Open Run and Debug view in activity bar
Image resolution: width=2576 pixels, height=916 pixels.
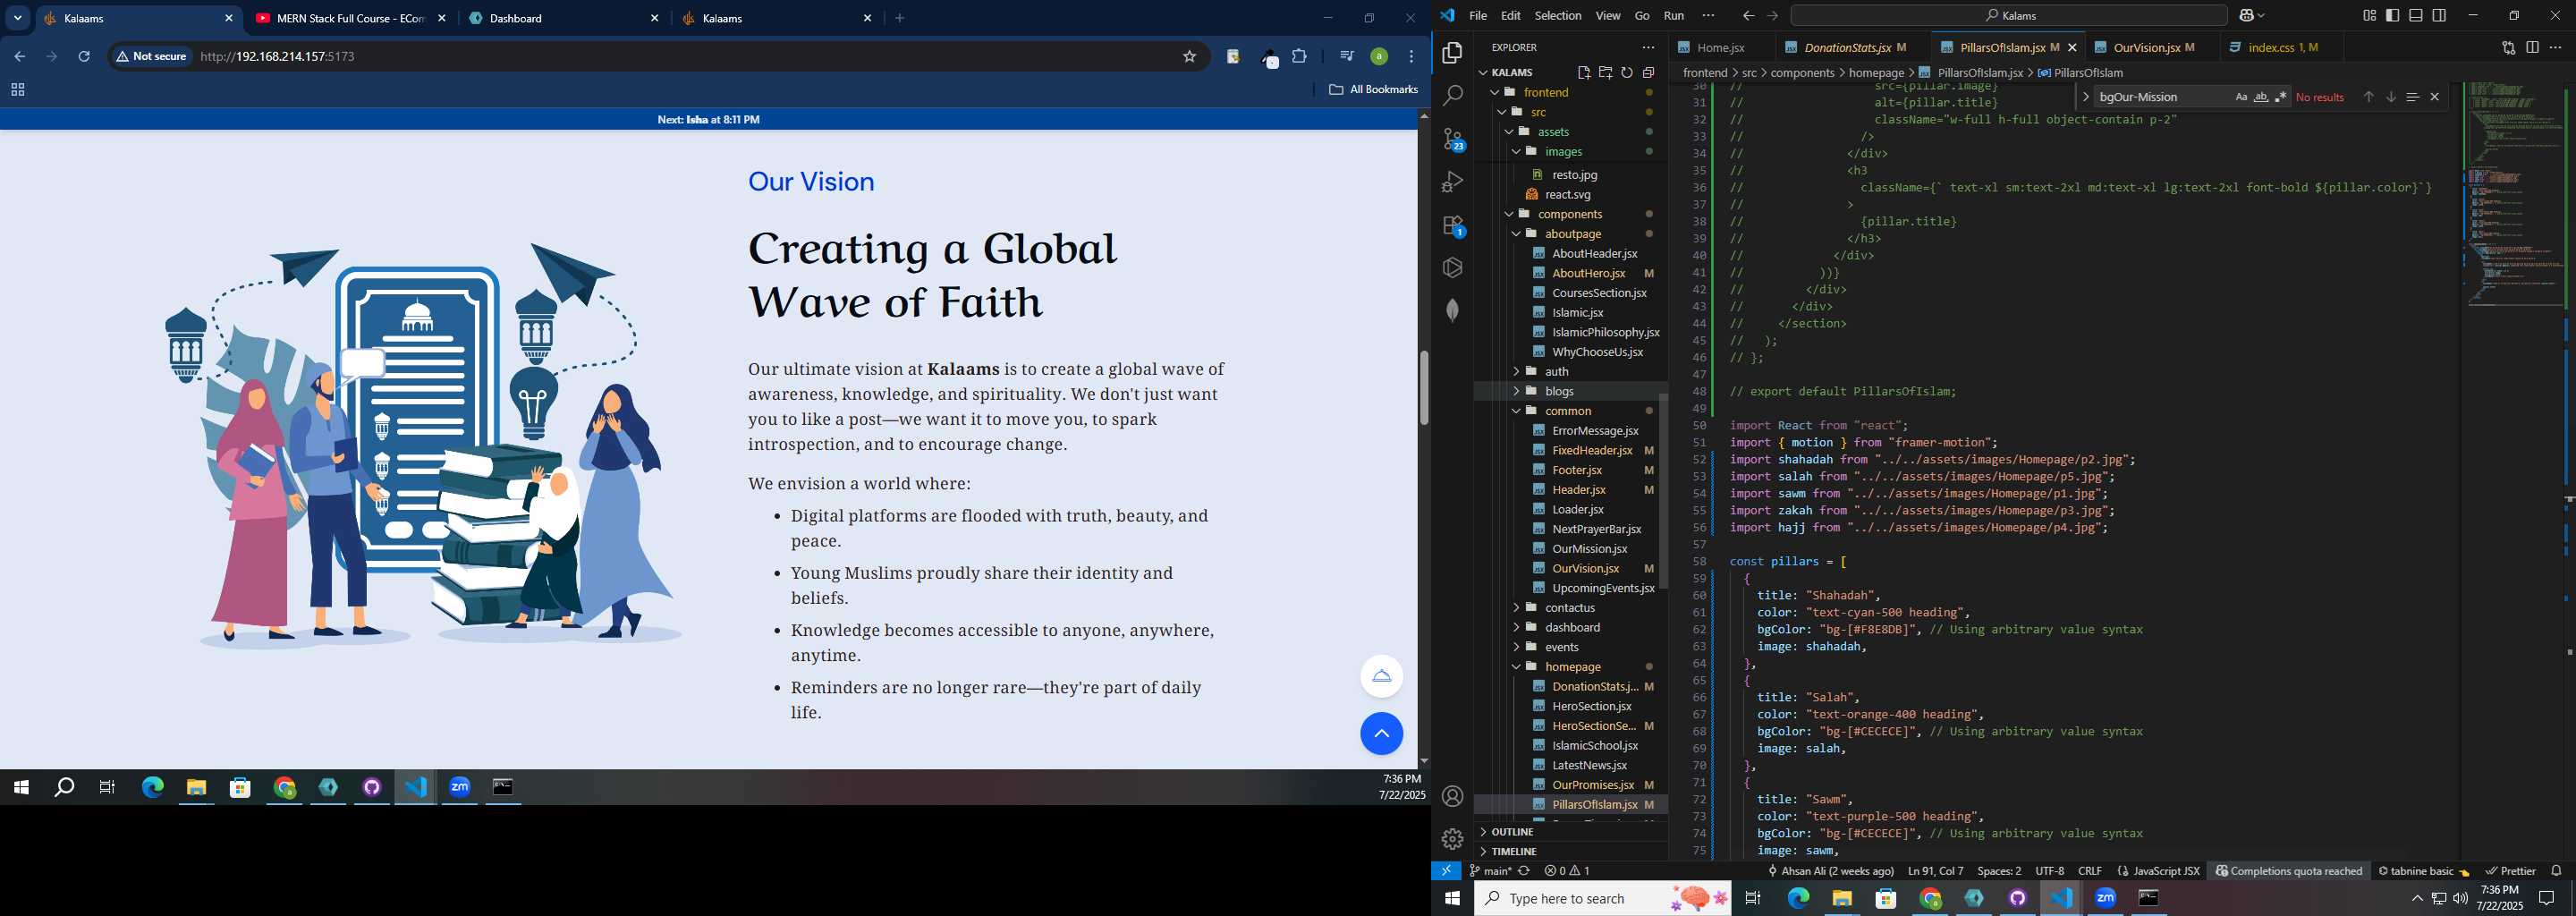pos(1453,182)
